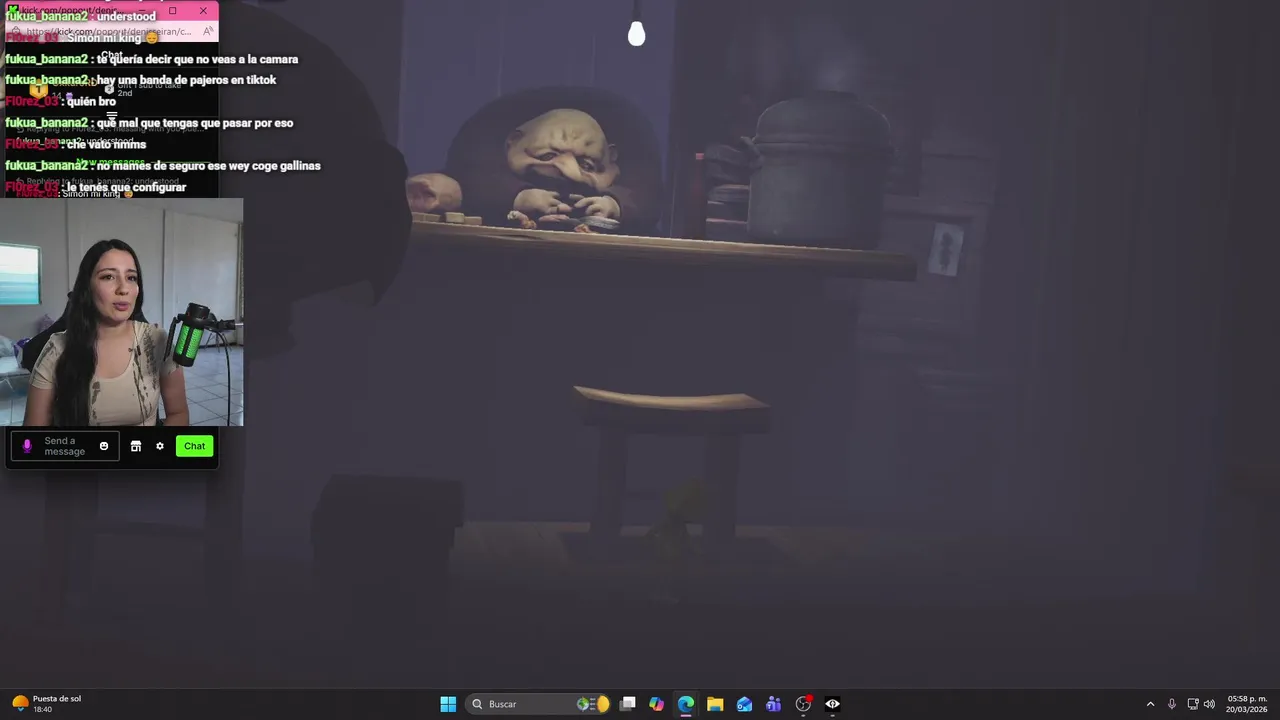
Task: Open the Puesta de sol weather widget
Action: (46, 704)
